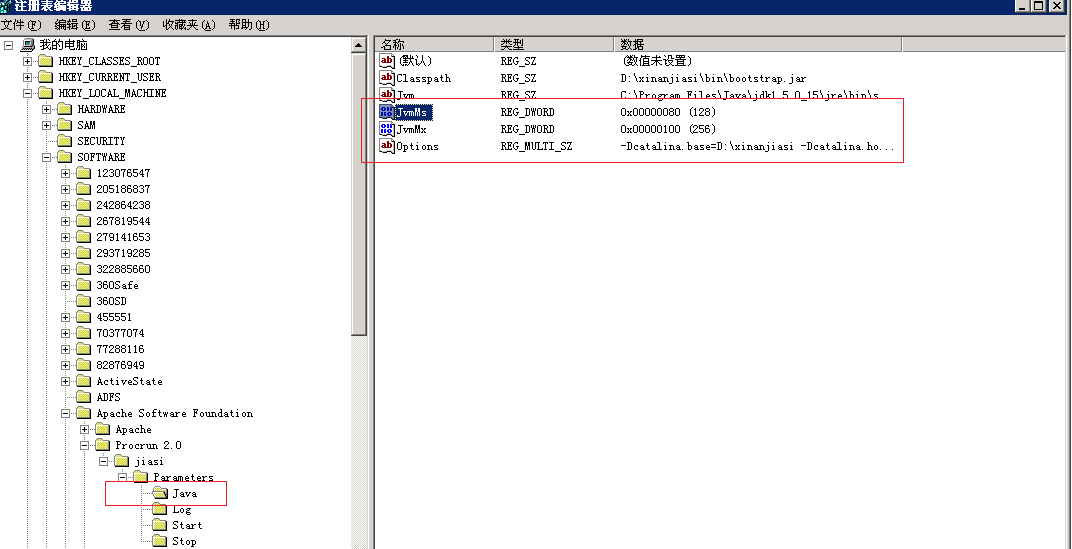Click the Classpath string value icon

(x=387, y=78)
